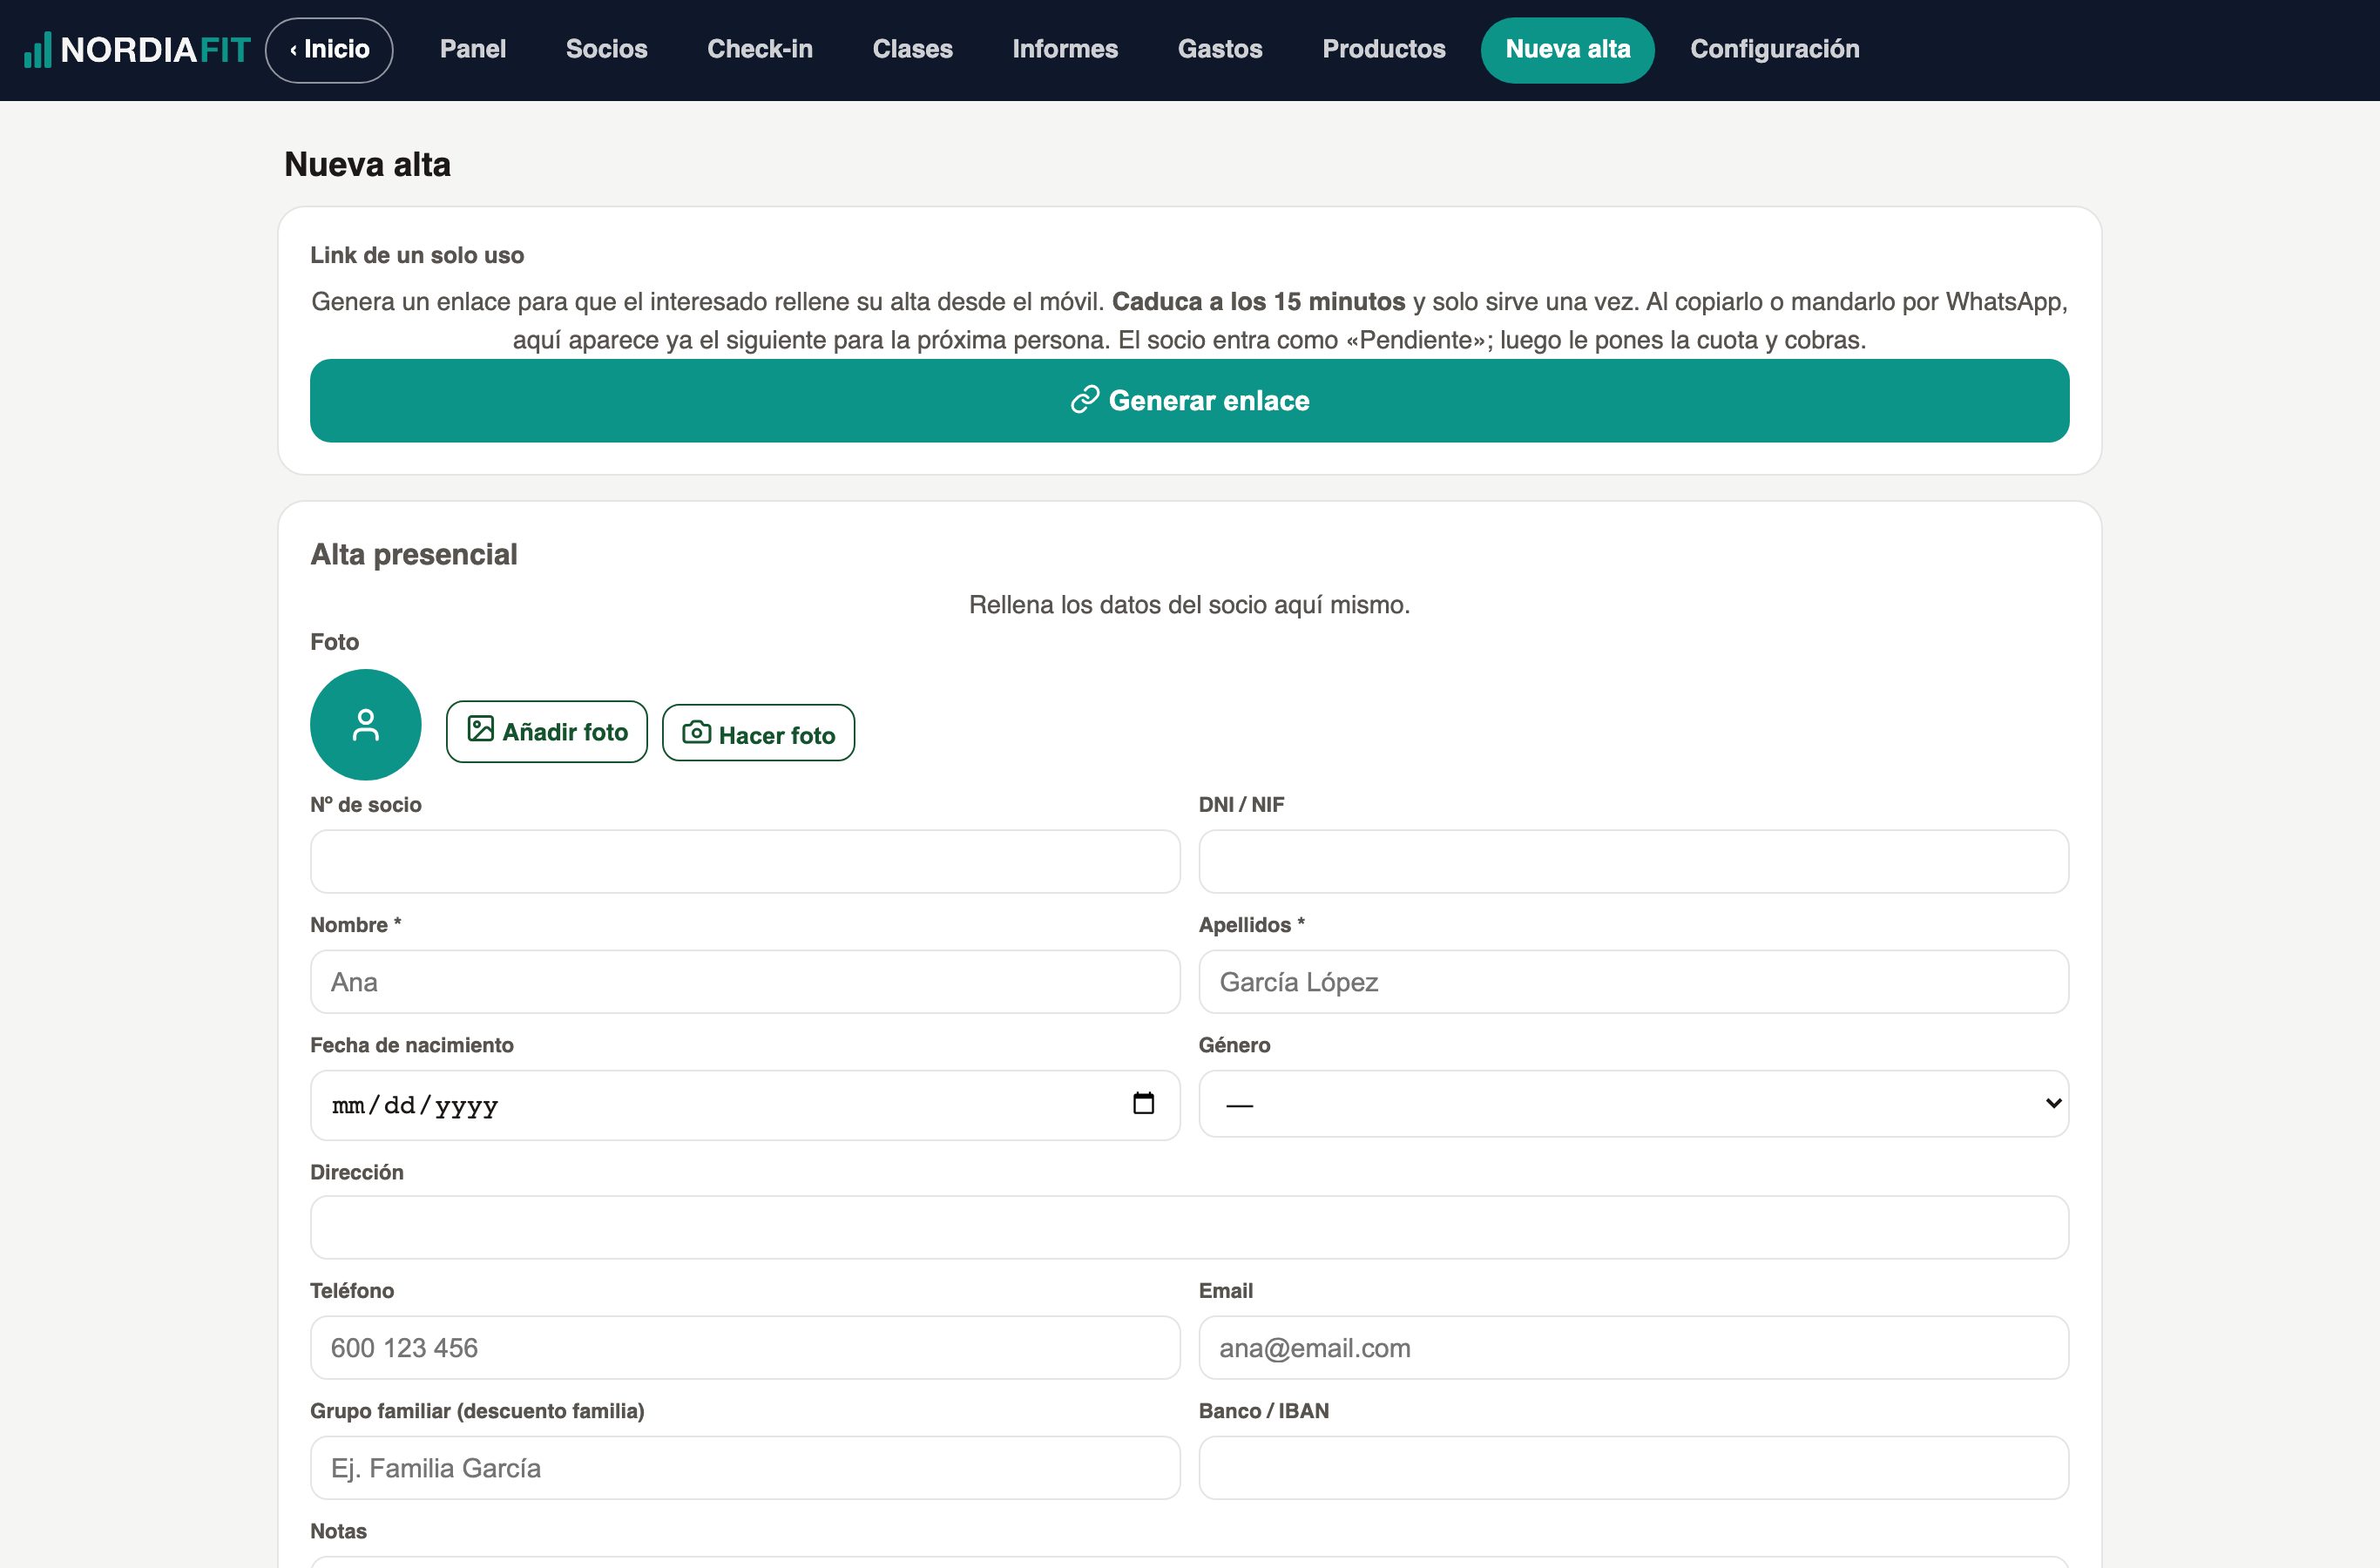
Task: Click the Generar enlace button
Action: pyautogui.click(x=1190, y=401)
